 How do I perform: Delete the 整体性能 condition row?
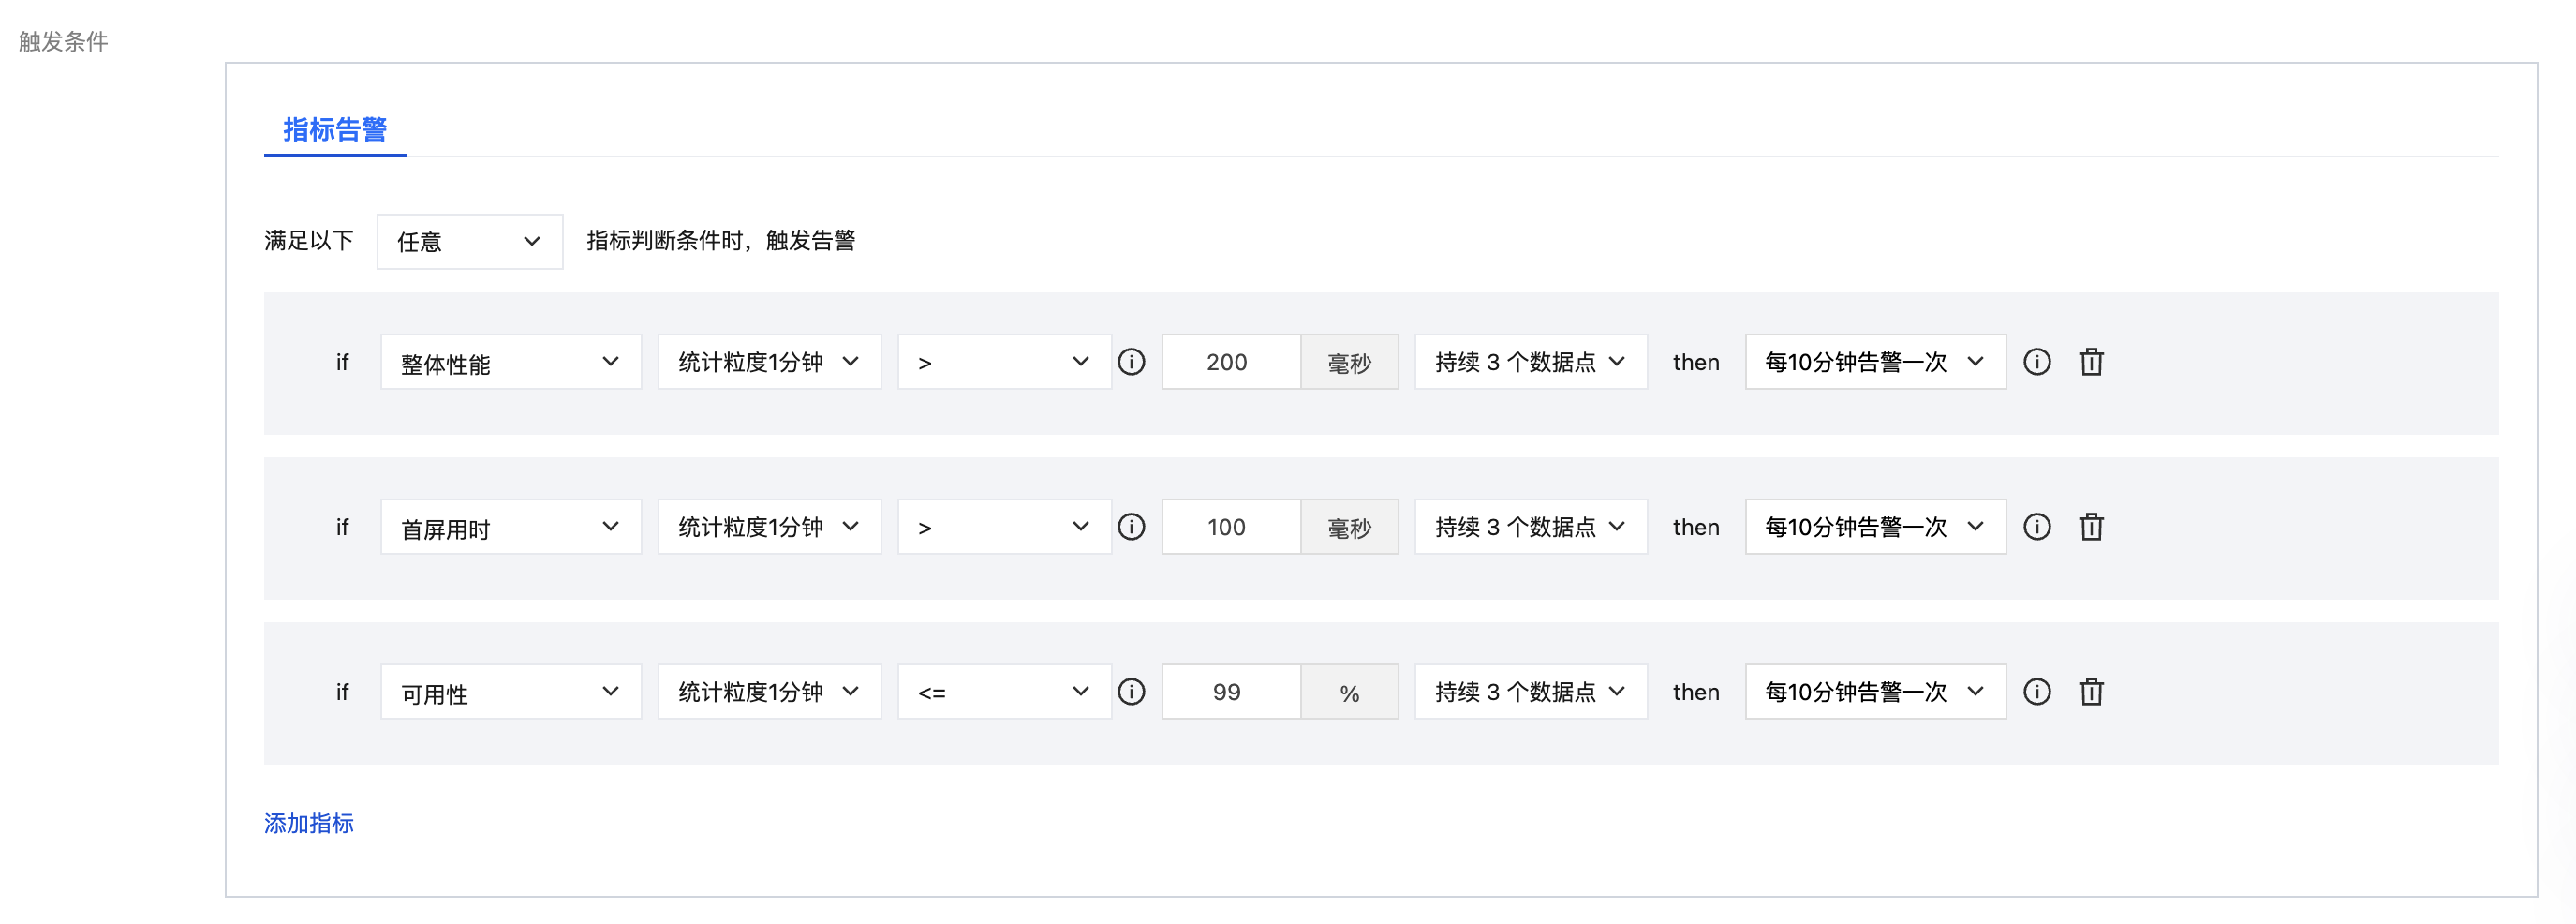[x=2091, y=362]
